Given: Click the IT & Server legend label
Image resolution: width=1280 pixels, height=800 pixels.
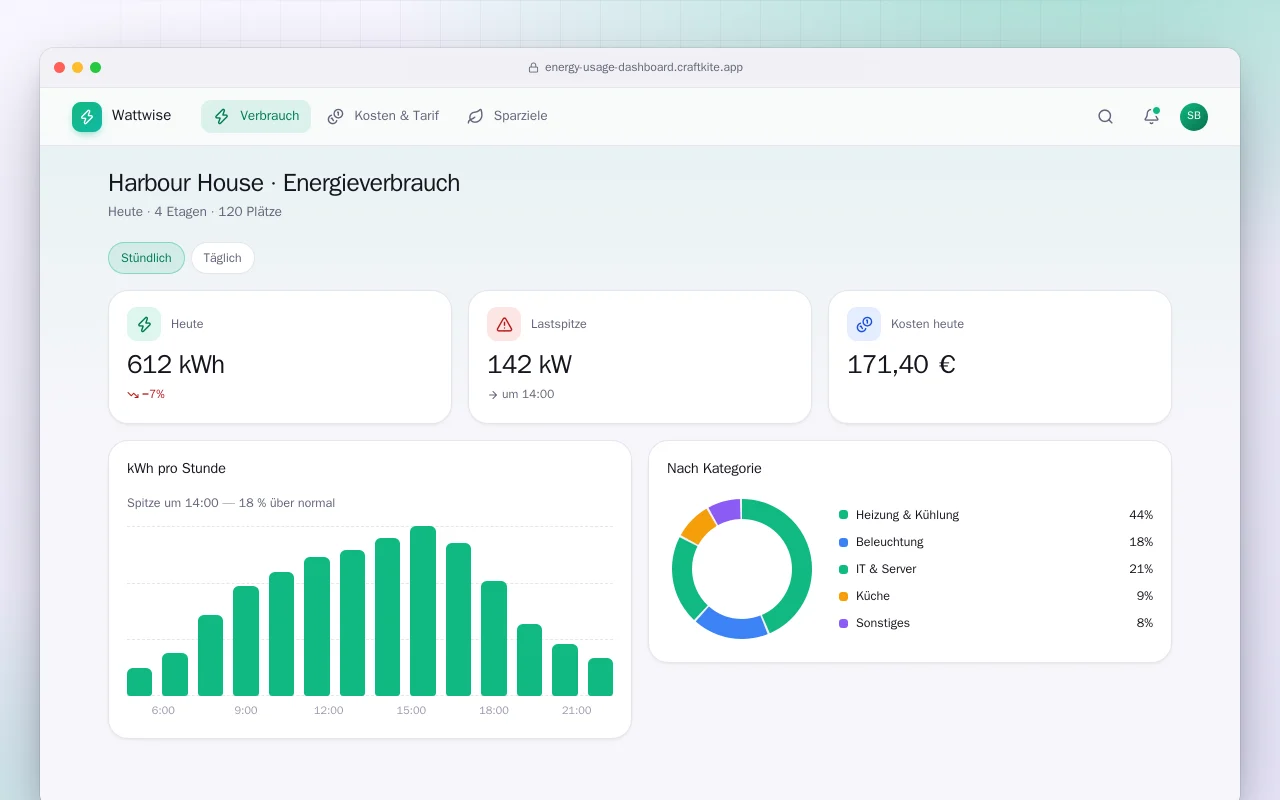Looking at the screenshot, I should (886, 569).
